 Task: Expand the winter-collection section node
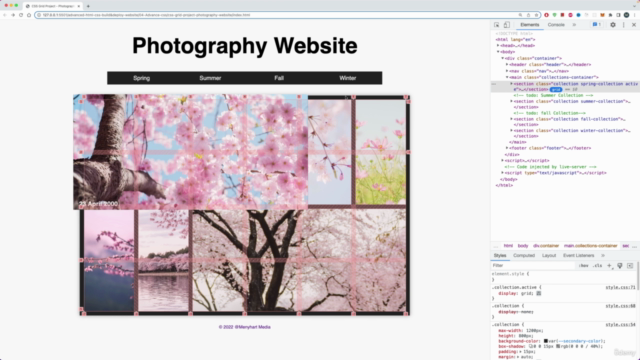tap(511, 130)
